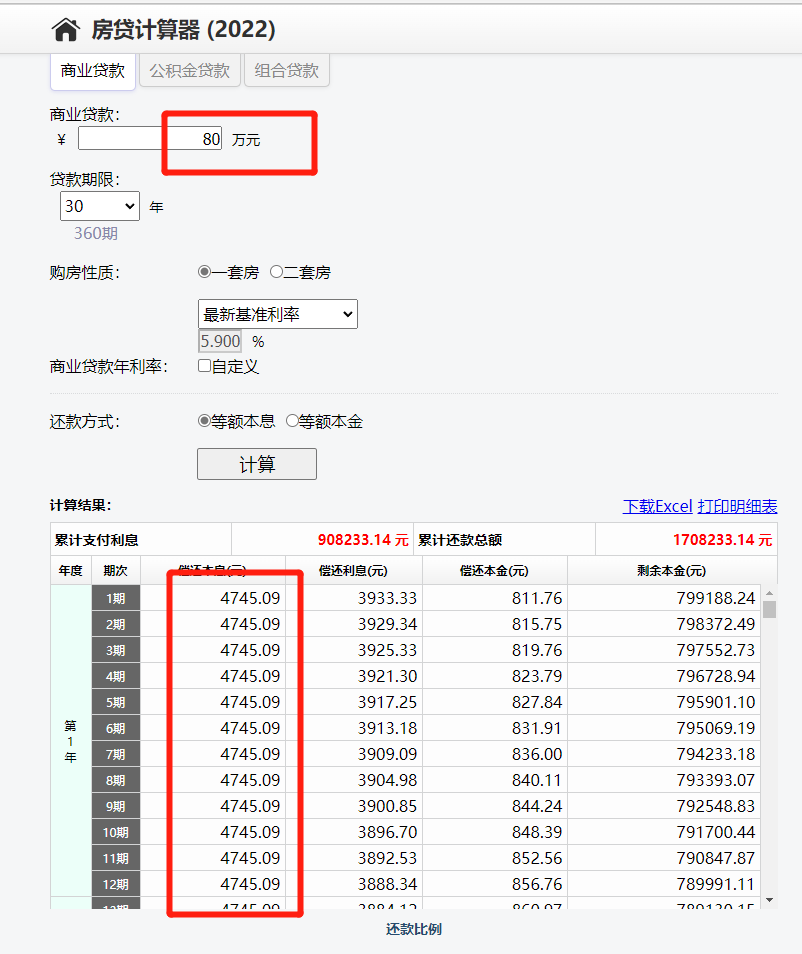This screenshot has width=802, height=954.
Task: Click the table scrollbar up arrow
Action: click(x=769, y=591)
